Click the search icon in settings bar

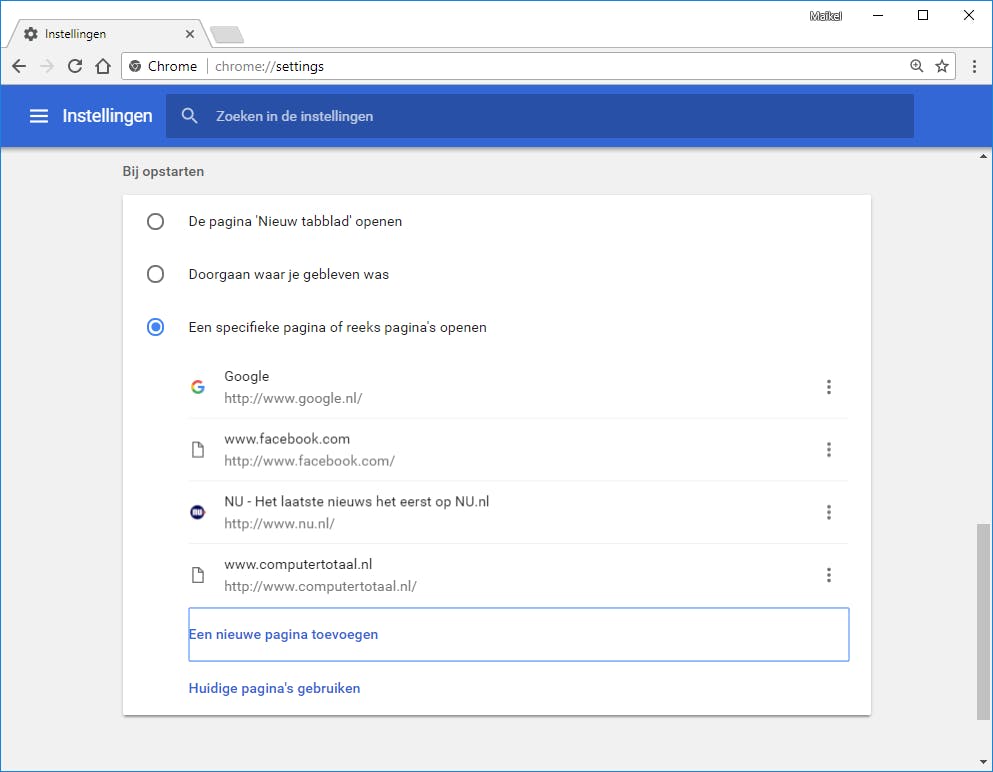pos(190,116)
